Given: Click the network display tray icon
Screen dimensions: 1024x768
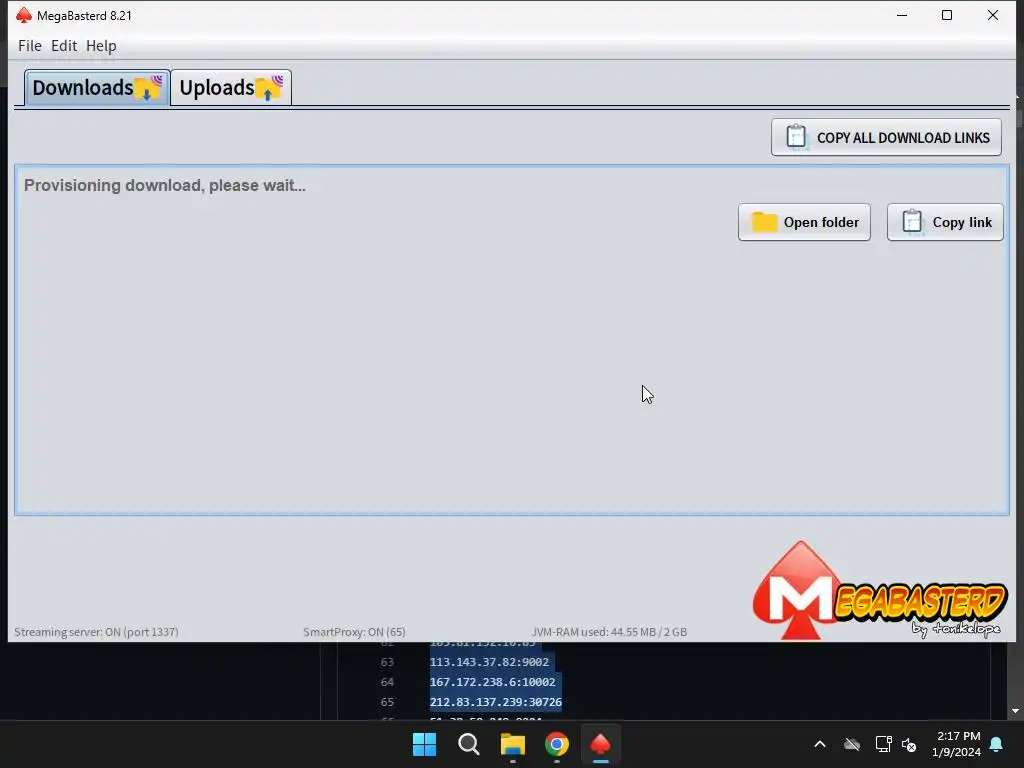Looking at the screenshot, I should 883,744.
